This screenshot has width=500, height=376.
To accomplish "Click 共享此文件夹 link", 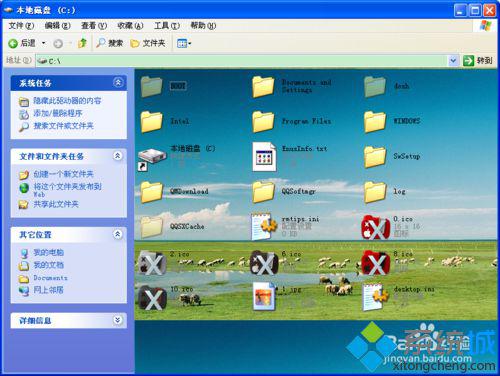I will pos(56,204).
